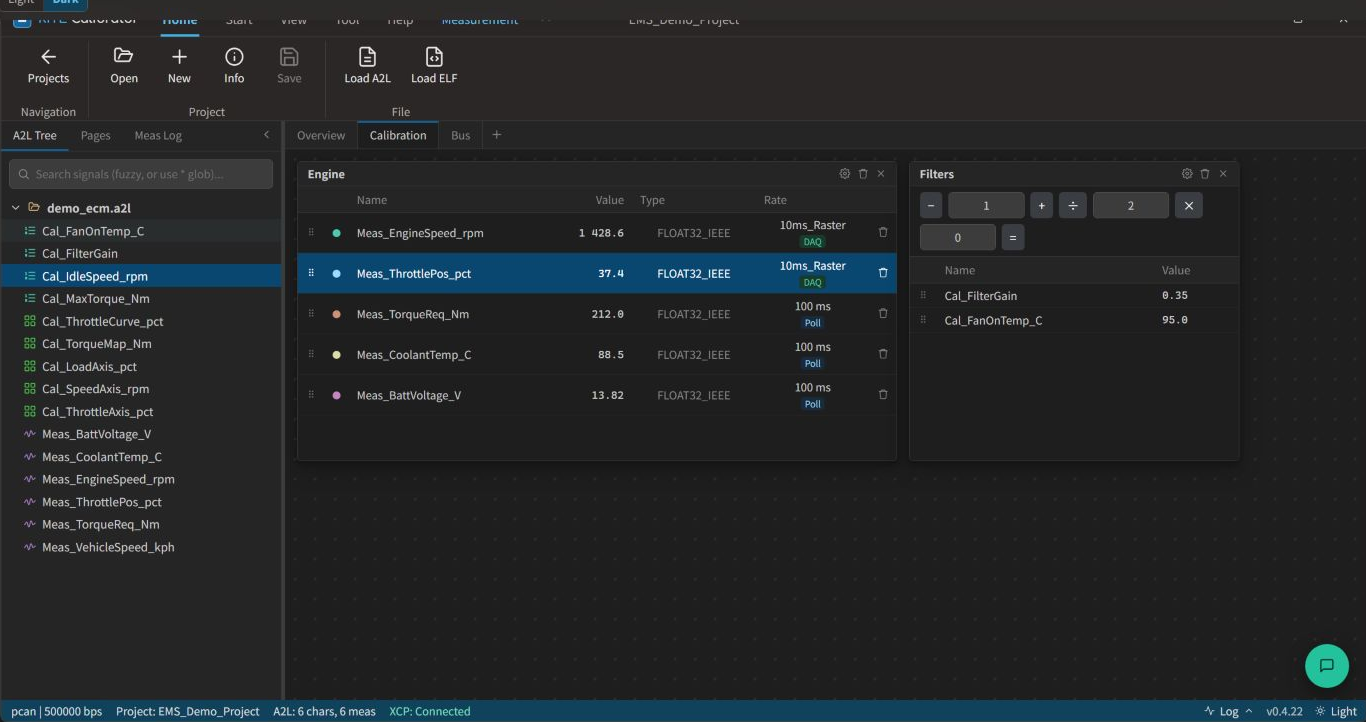1366x722 pixels.
Task: Click the search magnifier in signal search
Action: tap(24, 174)
